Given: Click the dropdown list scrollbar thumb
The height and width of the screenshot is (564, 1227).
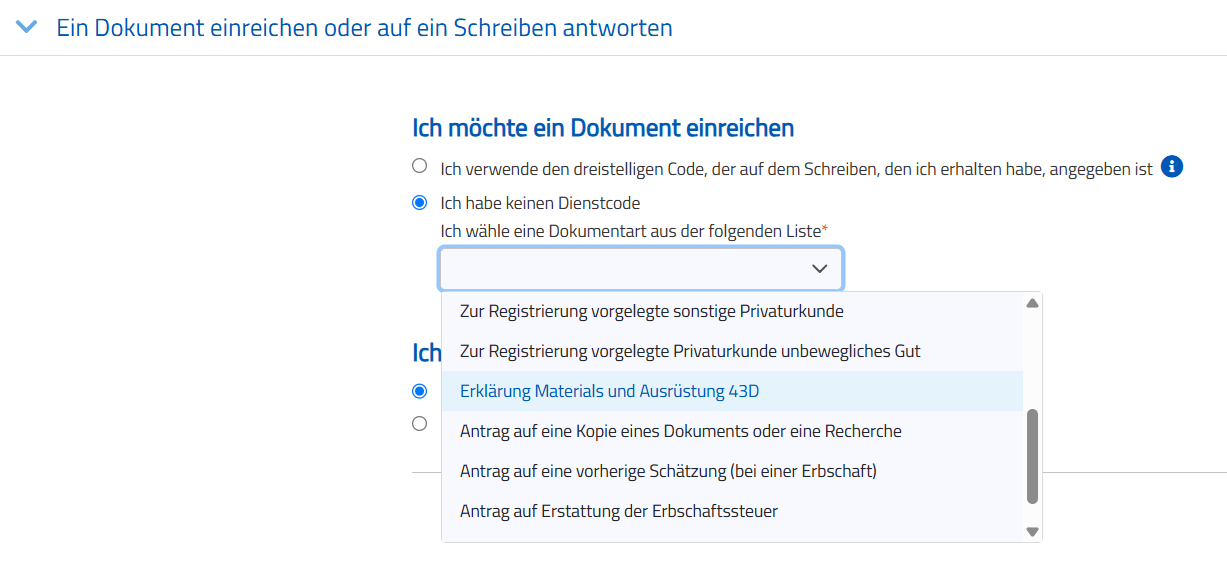Looking at the screenshot, I should (1033, 455).
